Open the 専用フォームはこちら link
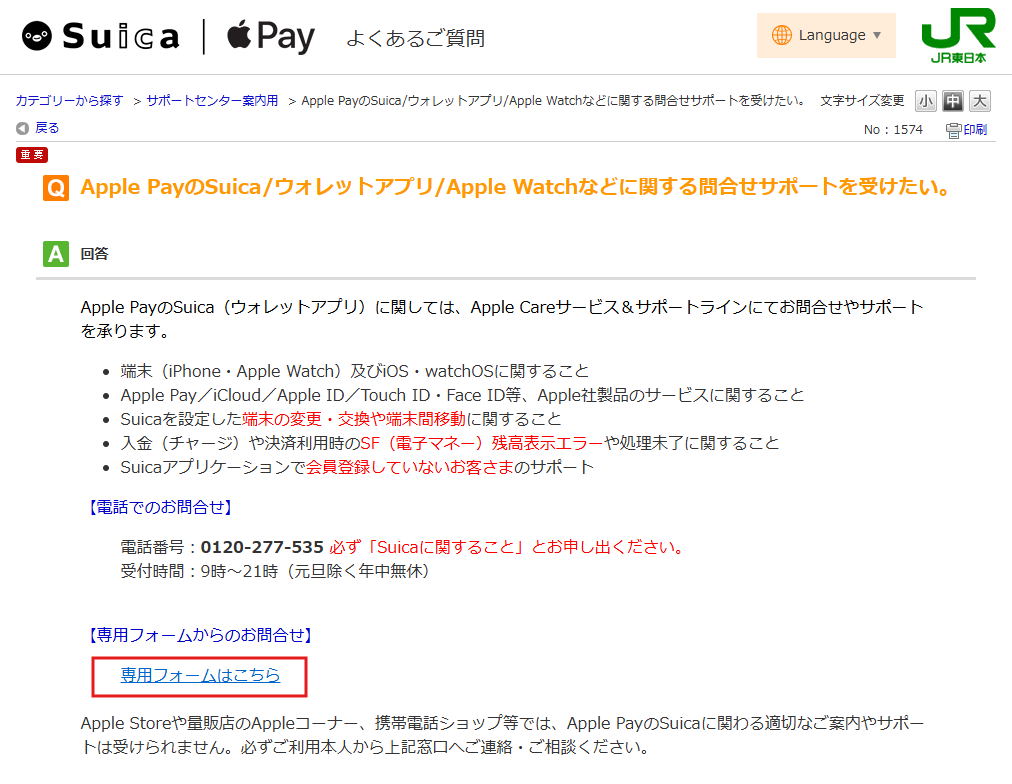 click(x=200, y=676)
